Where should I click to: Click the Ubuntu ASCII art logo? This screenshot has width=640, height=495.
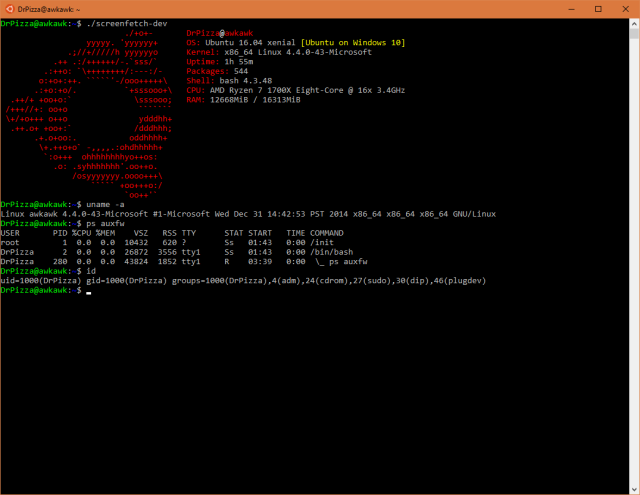tap(89, 114)
